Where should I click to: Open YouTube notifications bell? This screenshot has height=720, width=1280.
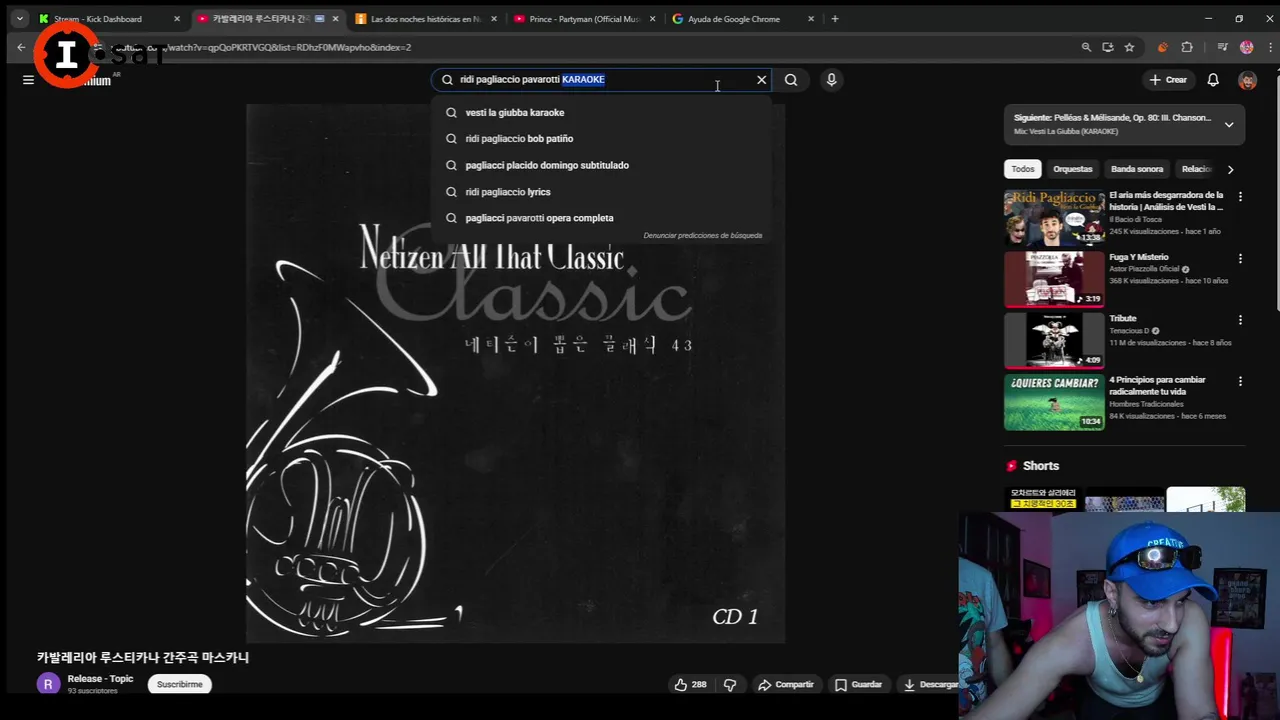pyautogui.click(x=1213, y=80)
